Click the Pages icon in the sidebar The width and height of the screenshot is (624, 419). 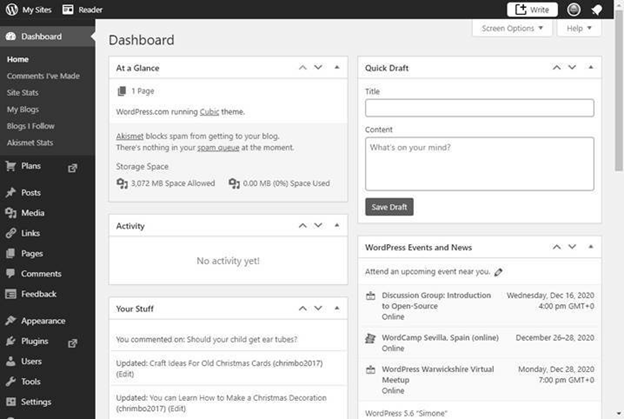click(11, 253)
